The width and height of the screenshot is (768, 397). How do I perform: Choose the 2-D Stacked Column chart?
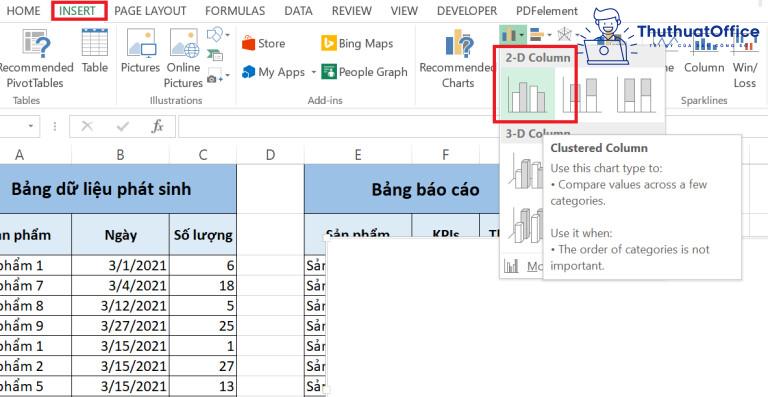point(582,94)
